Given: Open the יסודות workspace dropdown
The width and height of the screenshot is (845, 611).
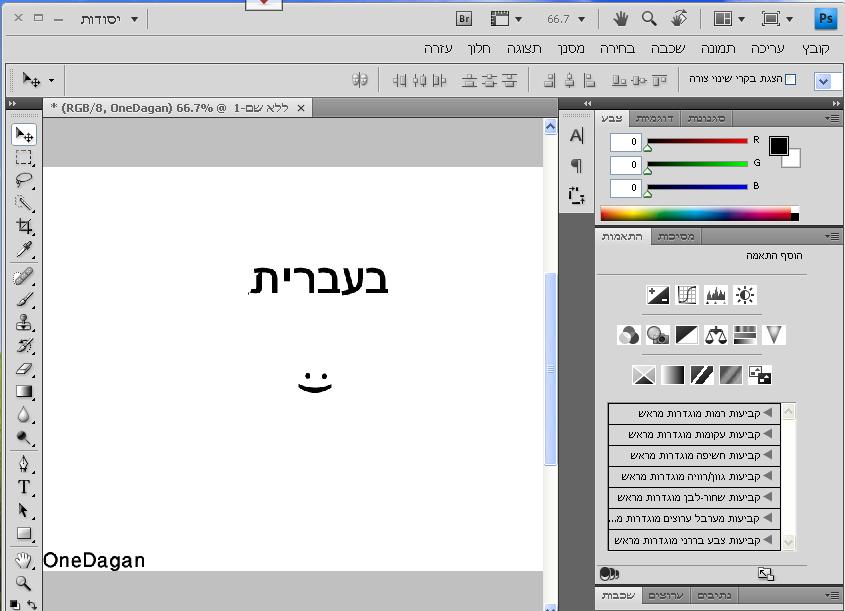Looking at the screenshot, I should [108, 19].
